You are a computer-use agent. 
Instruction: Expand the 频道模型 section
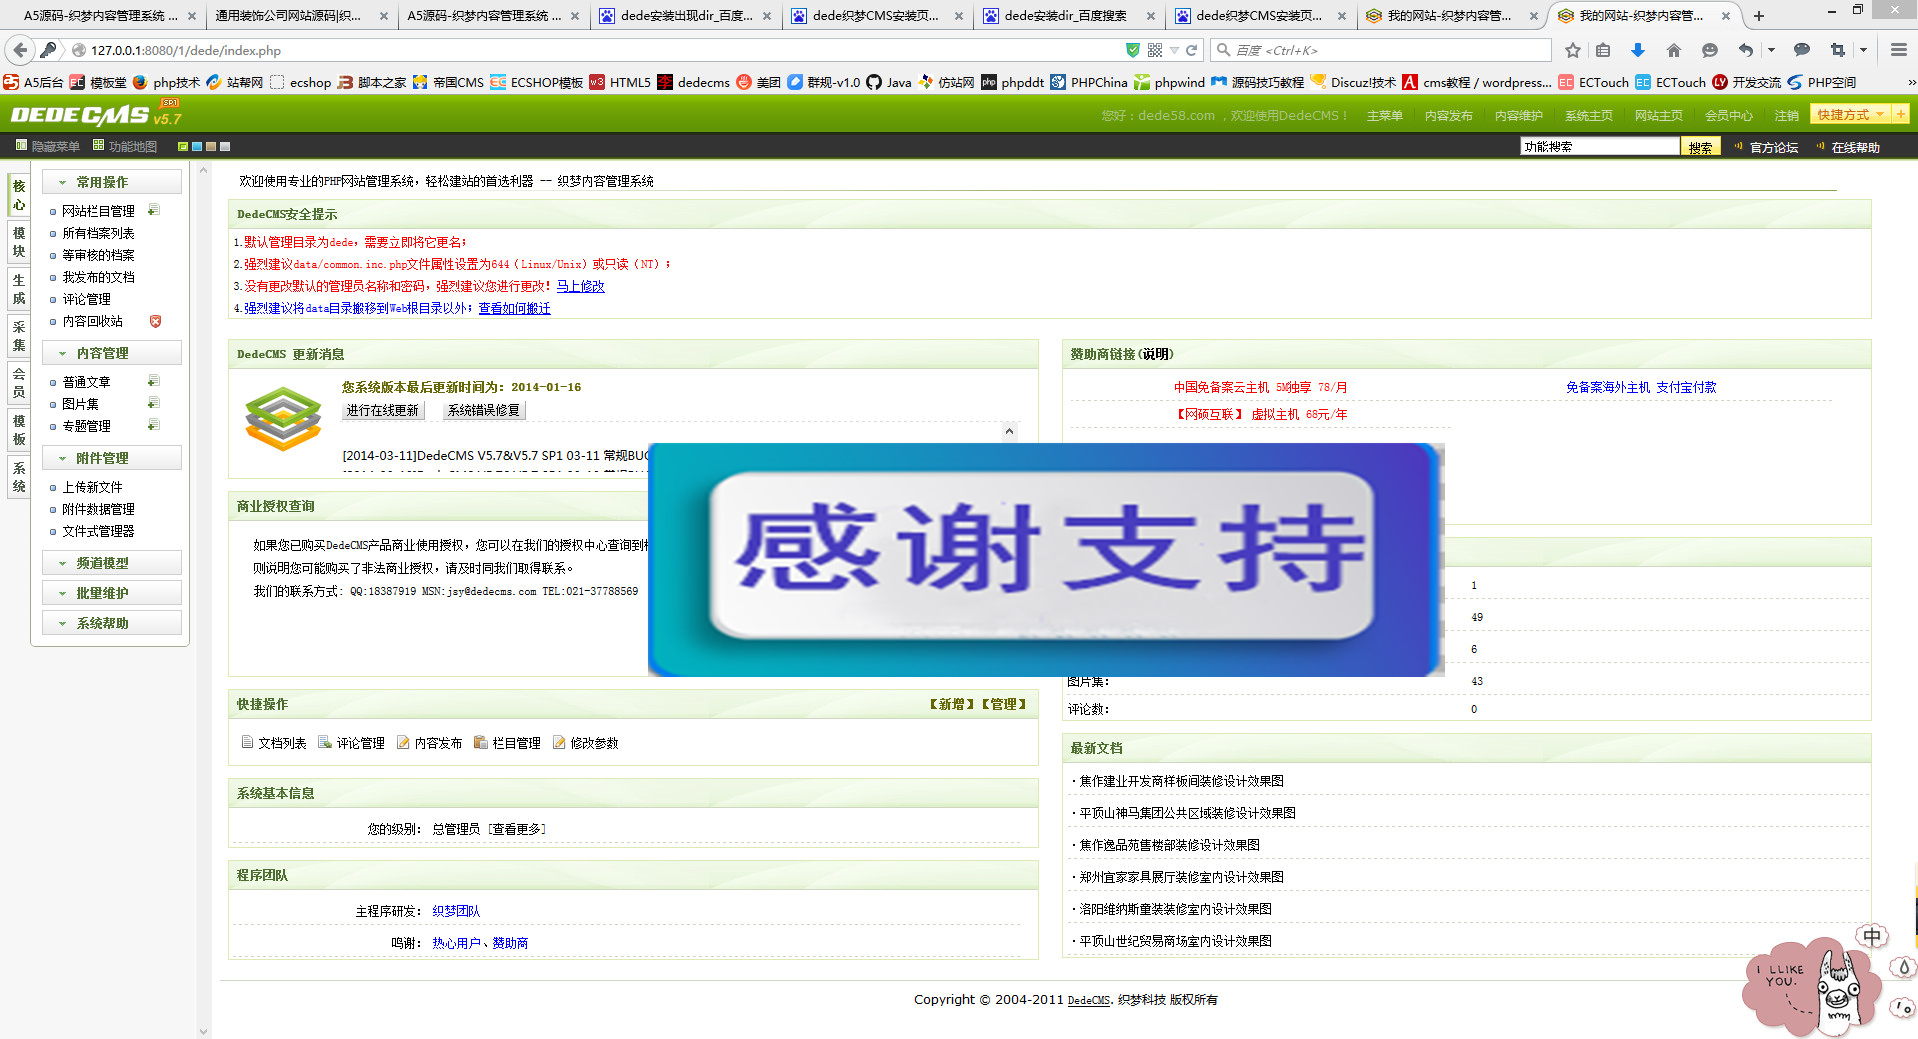coord(112,563)
